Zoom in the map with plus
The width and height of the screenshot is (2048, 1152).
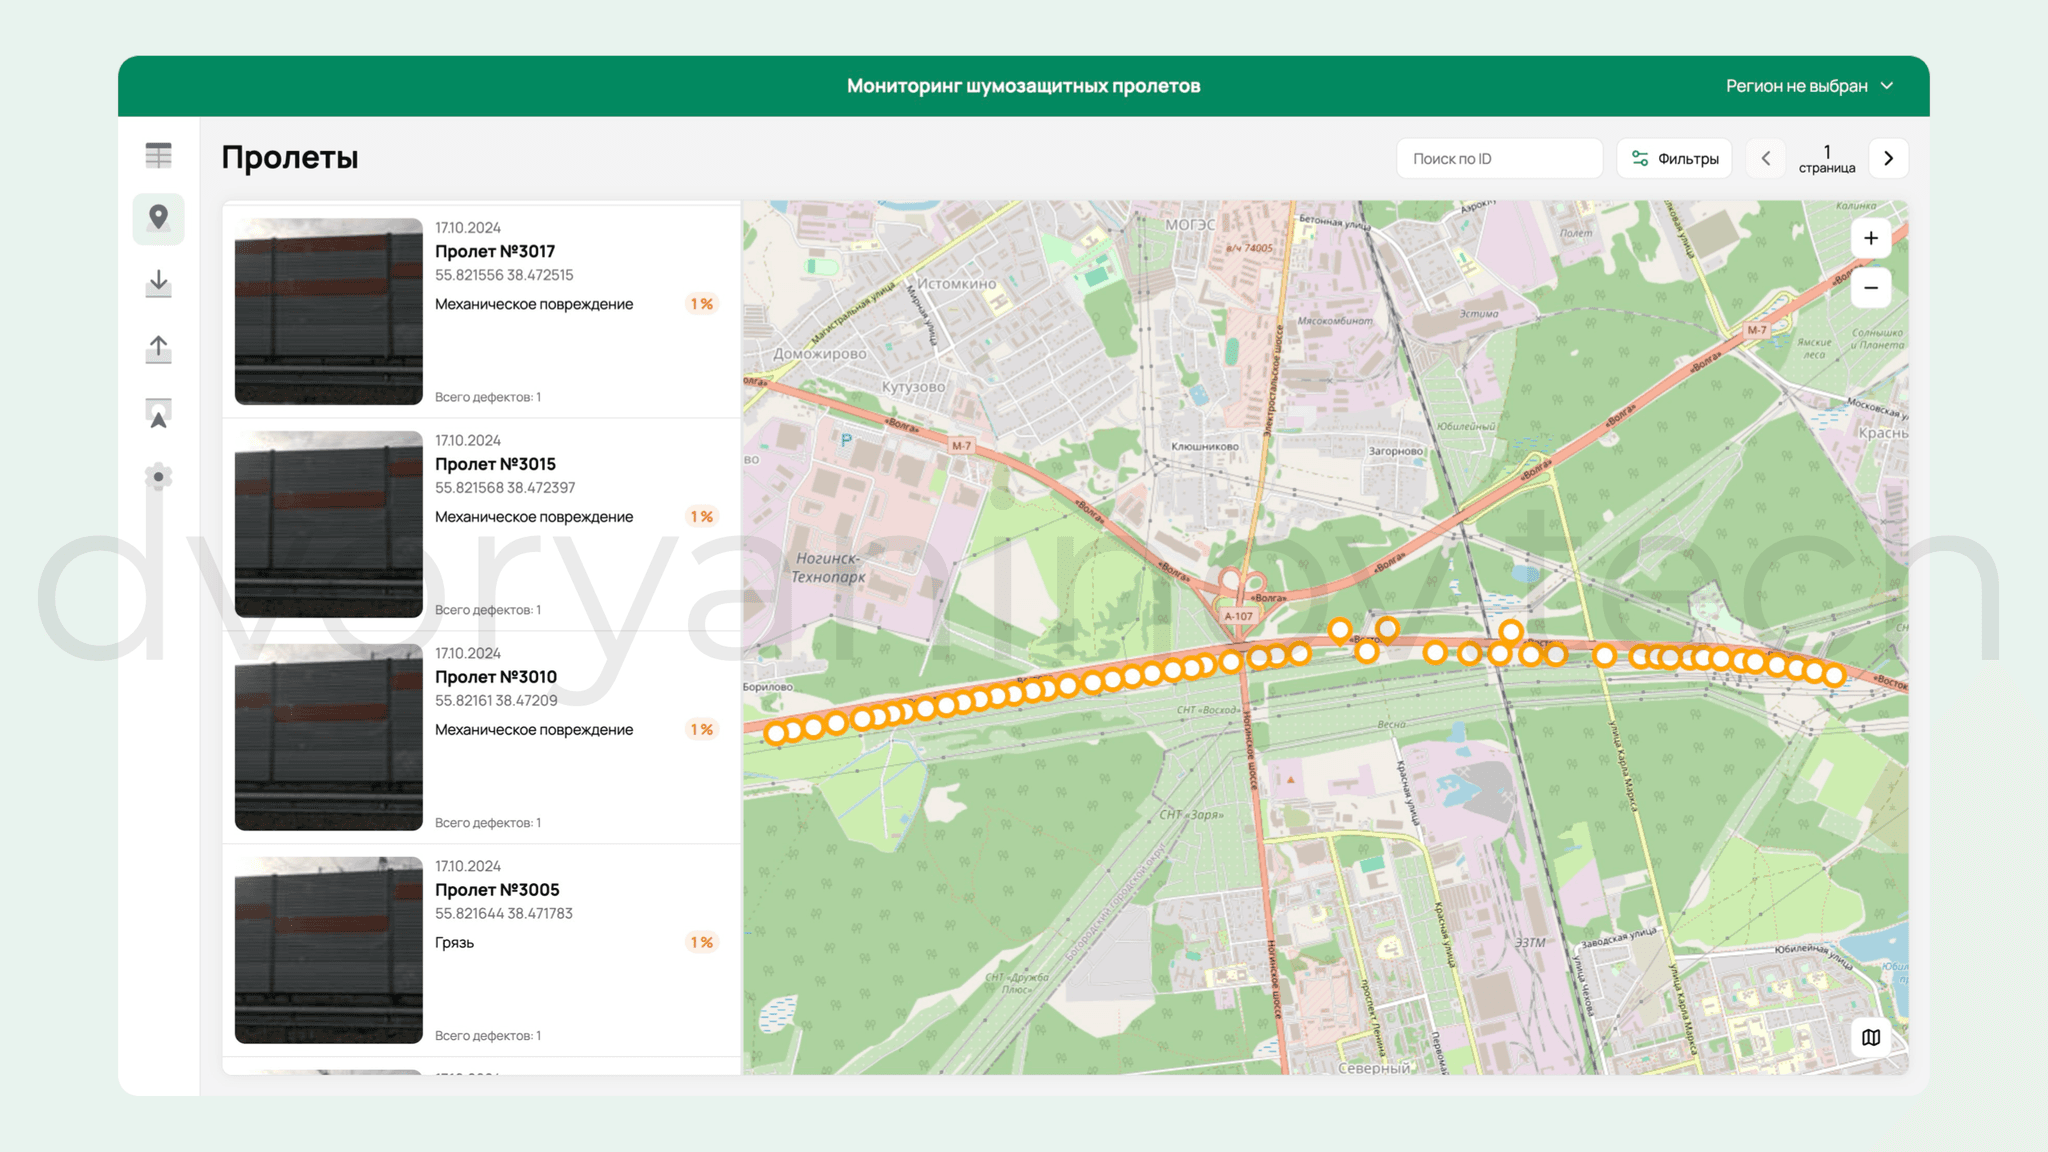(x=1870, y=238)
